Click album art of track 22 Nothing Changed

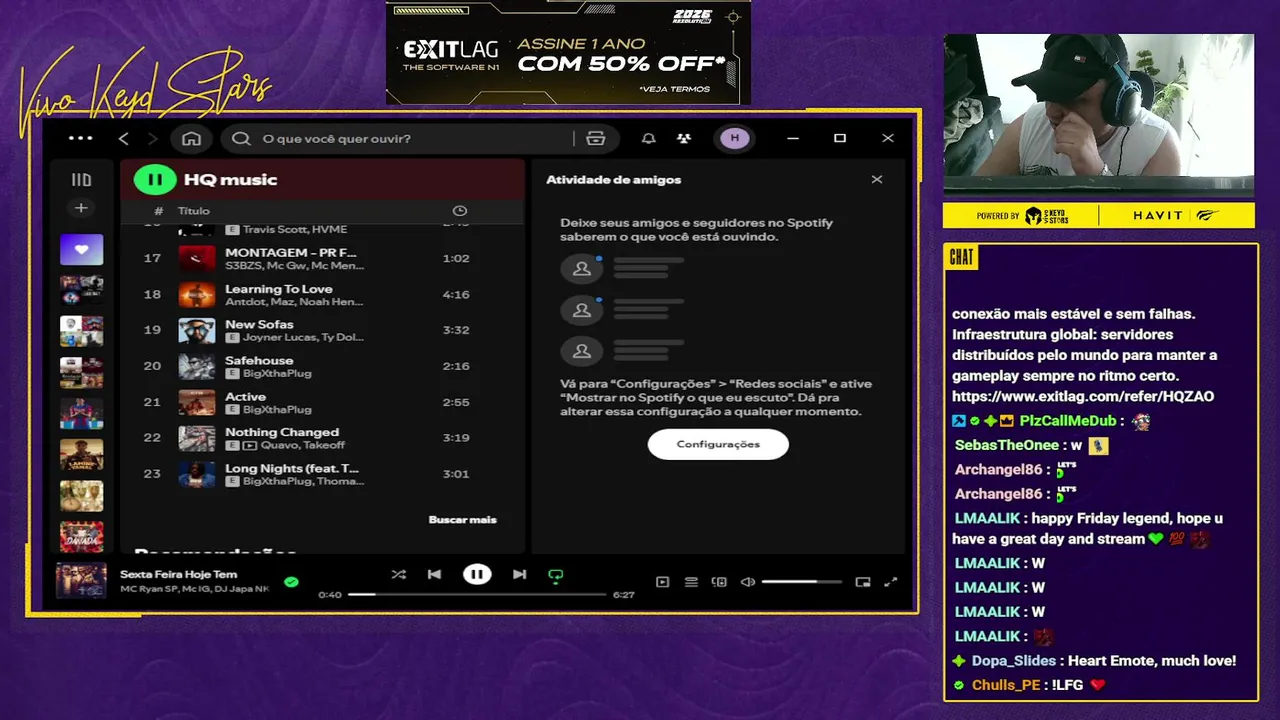pyautogui.click(x=197, y=438)
